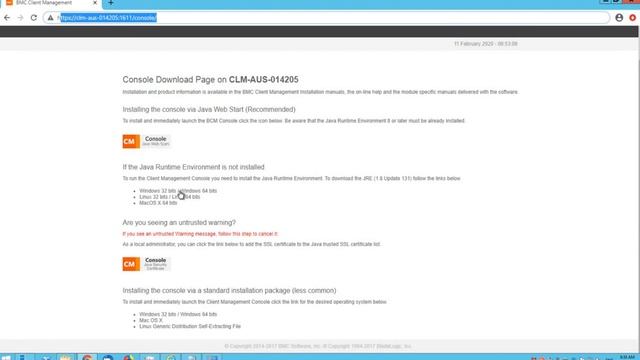The image size is (640, 360).
Task: Click the BMC copyright footer text
Action: pyautogui.click(x=318, y=346)
